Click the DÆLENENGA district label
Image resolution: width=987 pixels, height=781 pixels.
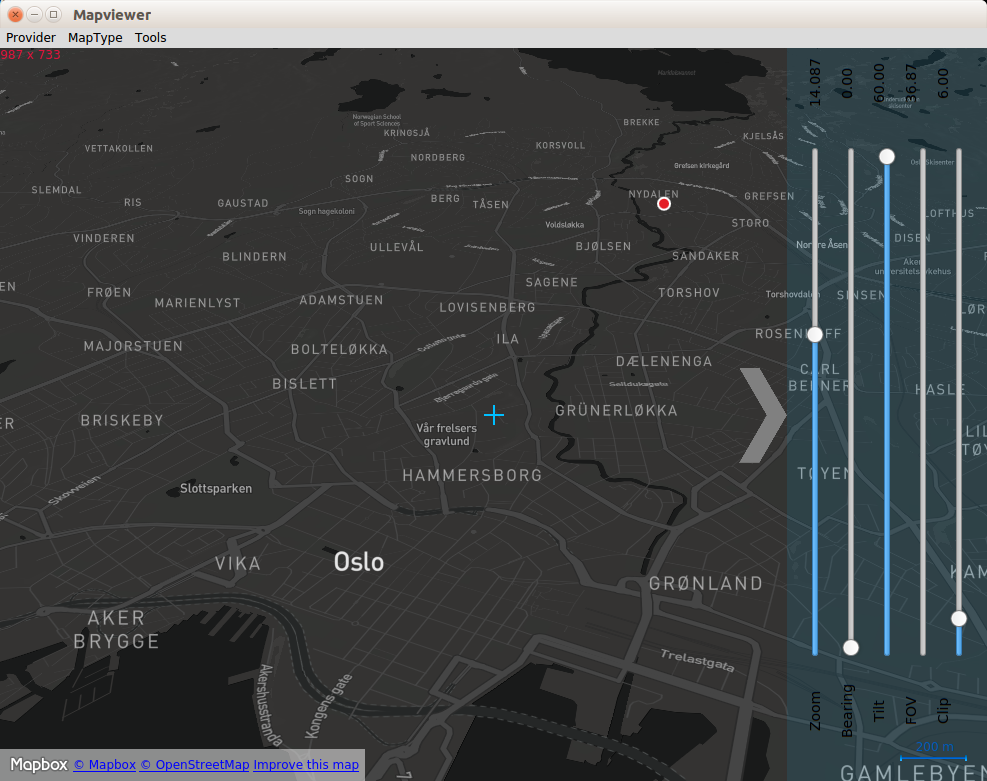[664, 361]
